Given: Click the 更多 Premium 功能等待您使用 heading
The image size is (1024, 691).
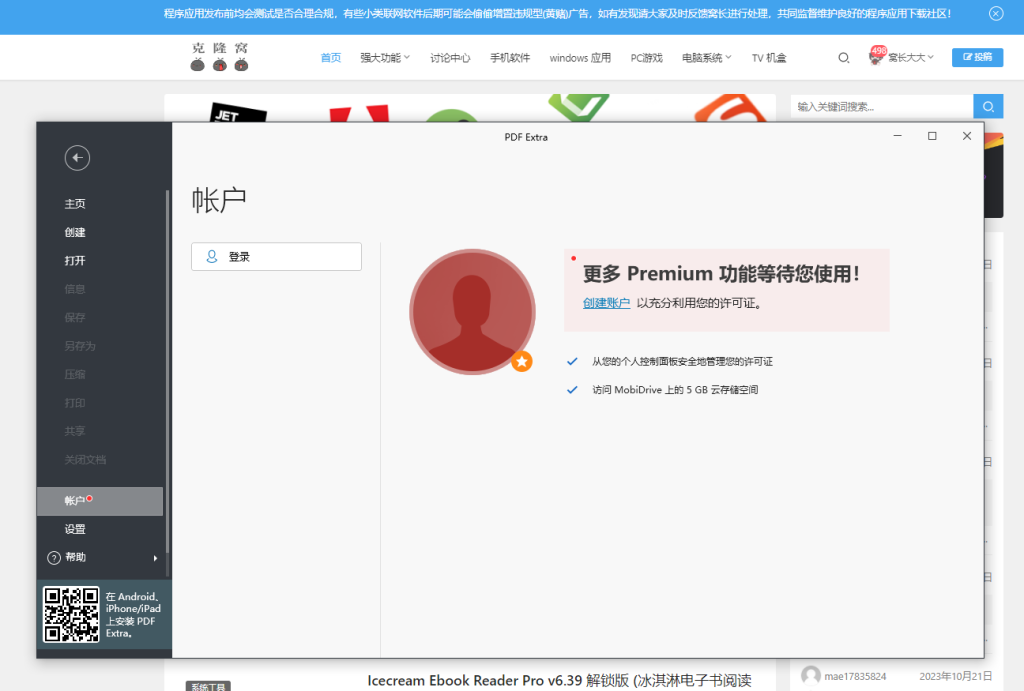Looking at the screenshot, I should (721, 274).
